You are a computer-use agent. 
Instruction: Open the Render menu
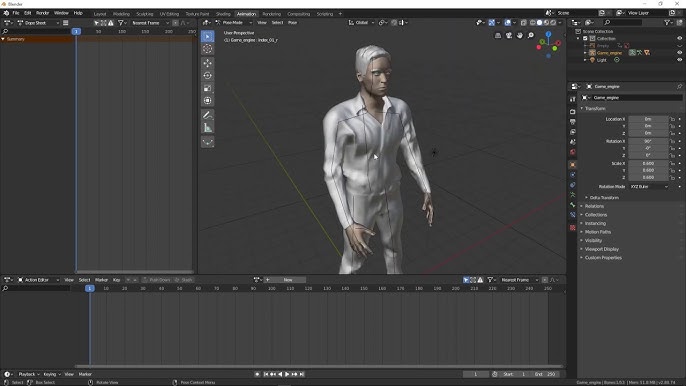pyautogui.click(x=42, y=13)
